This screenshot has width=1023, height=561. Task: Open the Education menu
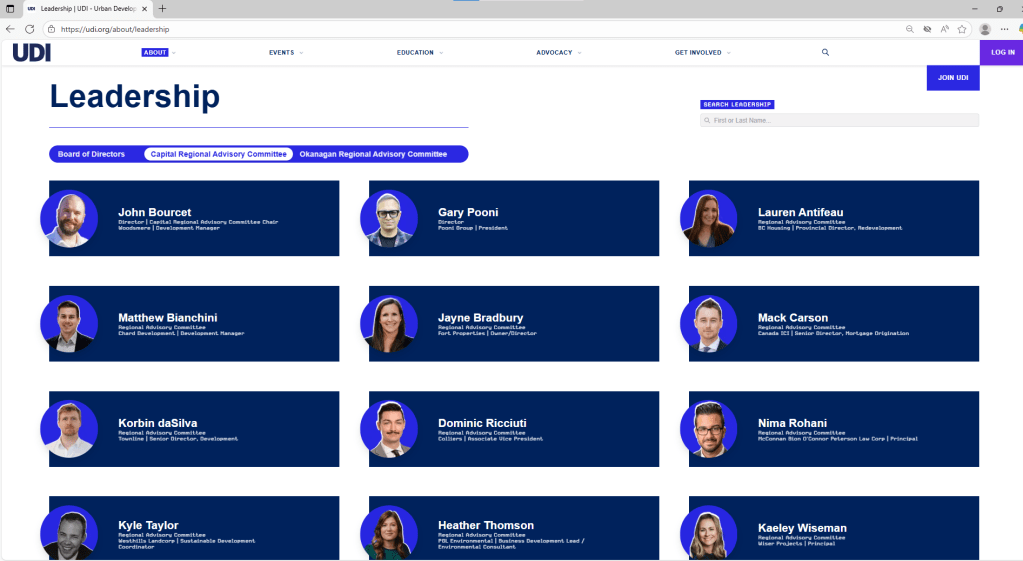(419, 52)
